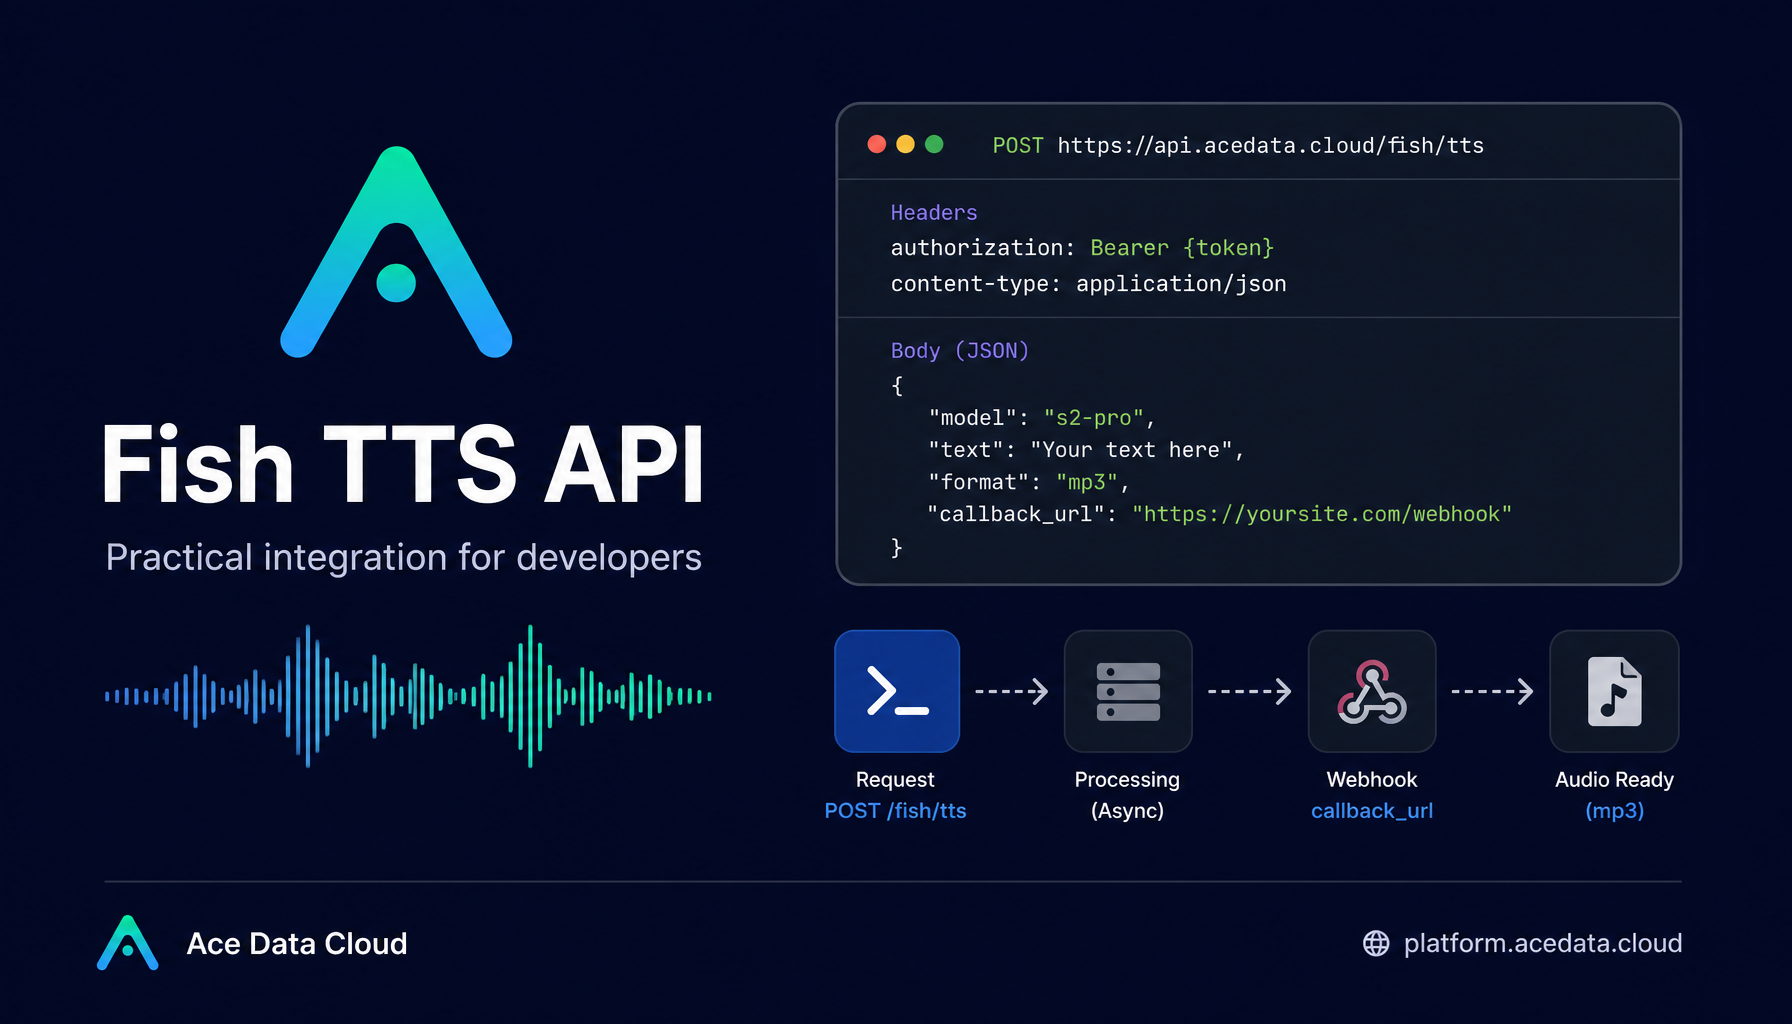This screenshot has width=1792, height=1024.
Task: Click the Audio Ready step label
Action: 1614,779
